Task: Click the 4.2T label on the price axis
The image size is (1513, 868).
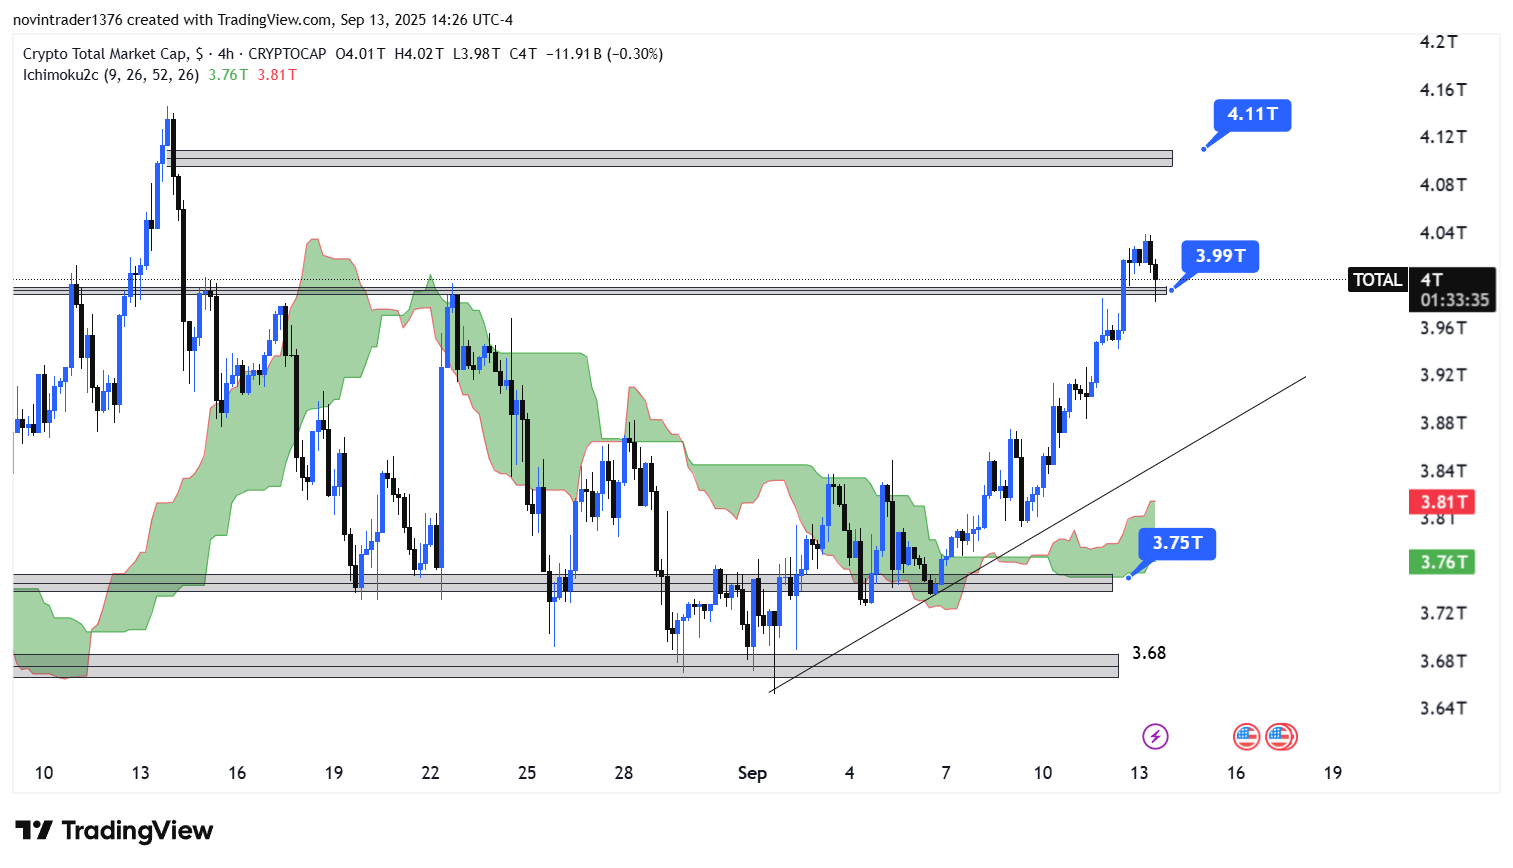Action: pos(1438,42)
